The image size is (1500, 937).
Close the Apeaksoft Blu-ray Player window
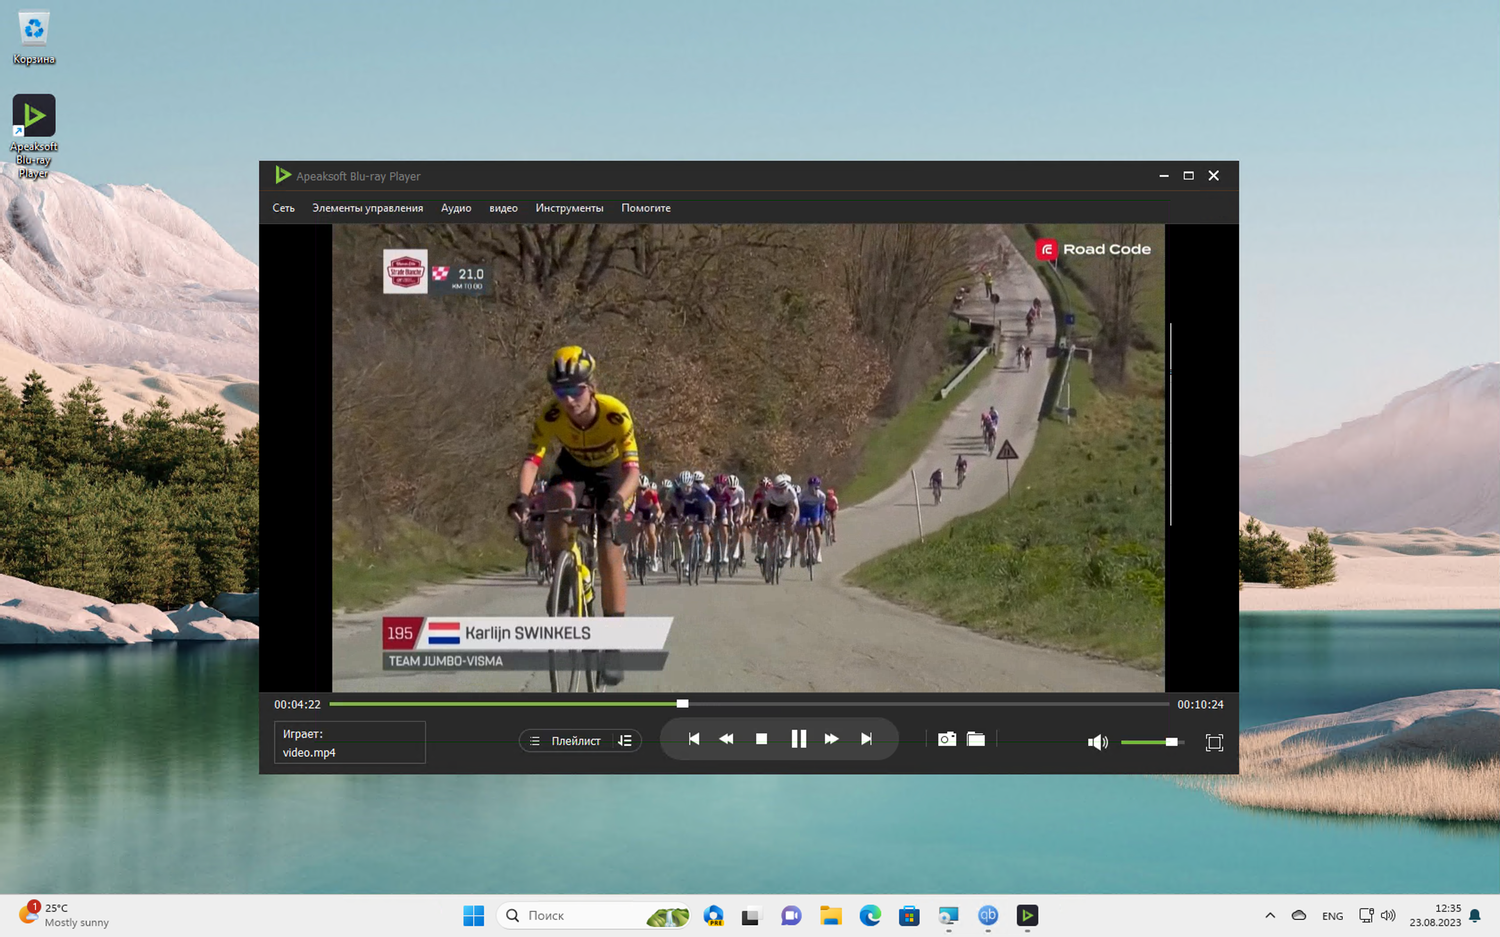point(1214,175)
